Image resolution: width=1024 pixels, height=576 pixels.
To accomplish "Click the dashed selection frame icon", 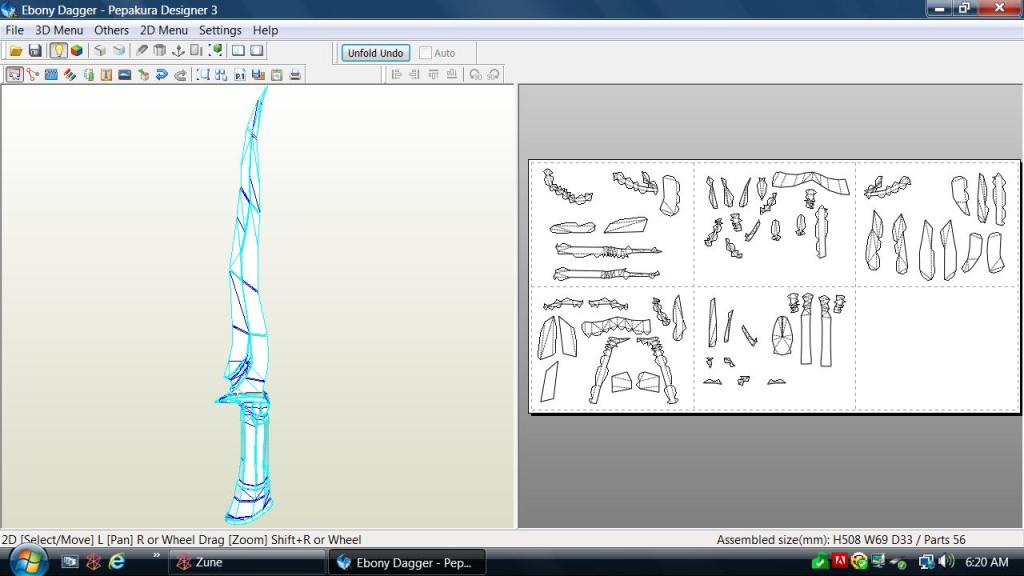I will [203, 74].
